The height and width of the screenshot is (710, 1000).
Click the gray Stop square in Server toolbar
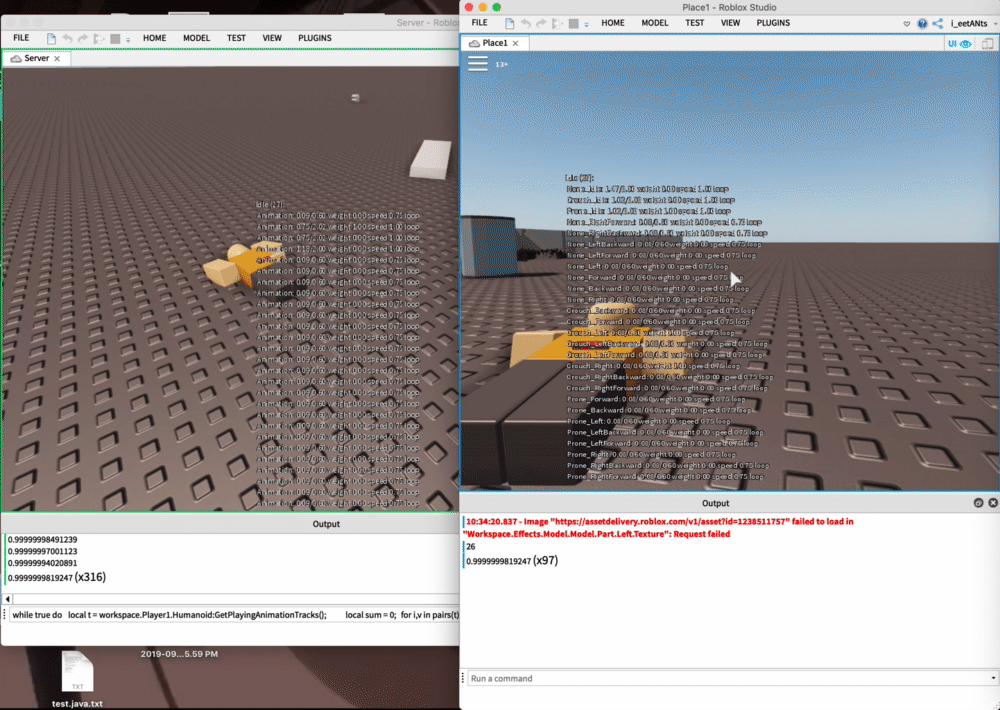click(x=115, y=38)
